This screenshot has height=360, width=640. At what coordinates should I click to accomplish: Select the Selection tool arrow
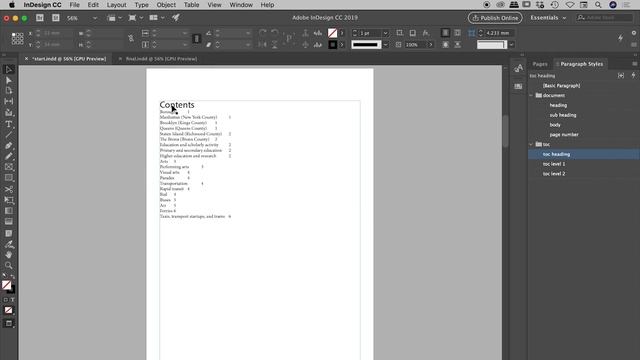pyautogui.click(x=9, y=70)
